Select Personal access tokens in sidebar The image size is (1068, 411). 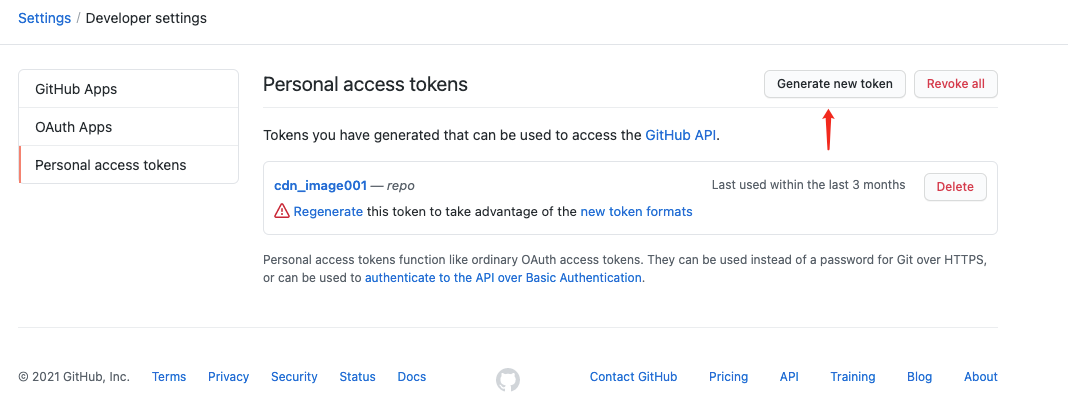[x=129, y=165]
